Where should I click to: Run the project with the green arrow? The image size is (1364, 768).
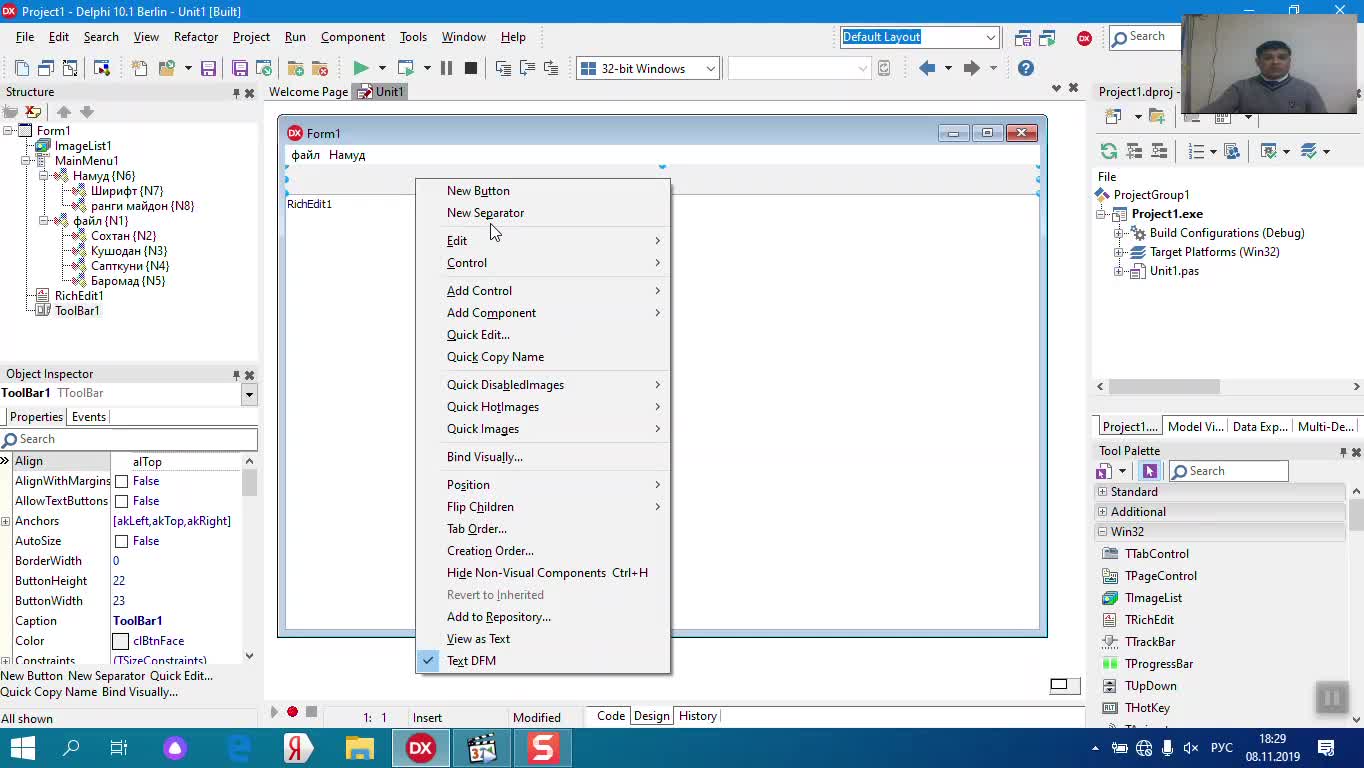tap(361, 68)
